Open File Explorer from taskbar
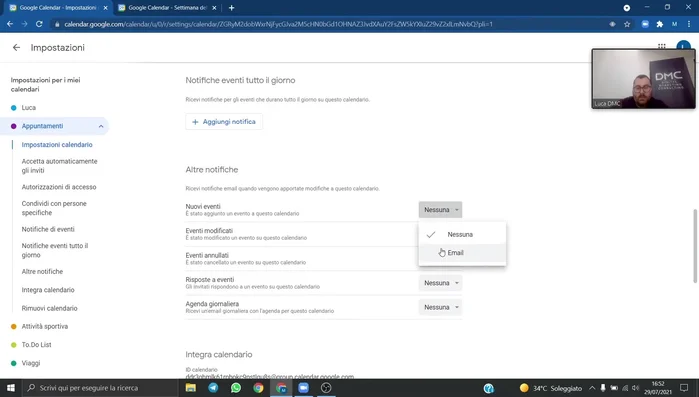This screenshot has height=397, width=699. (191, 388)
